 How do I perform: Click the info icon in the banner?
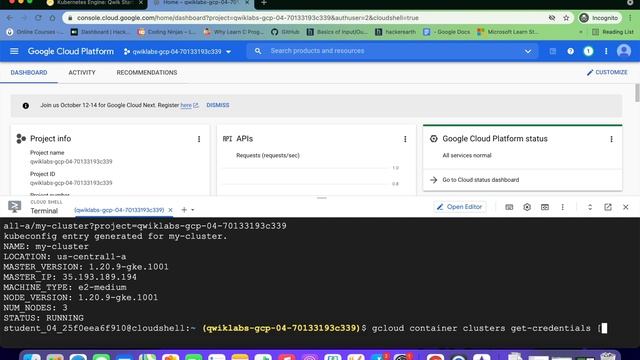pos(26,106)
